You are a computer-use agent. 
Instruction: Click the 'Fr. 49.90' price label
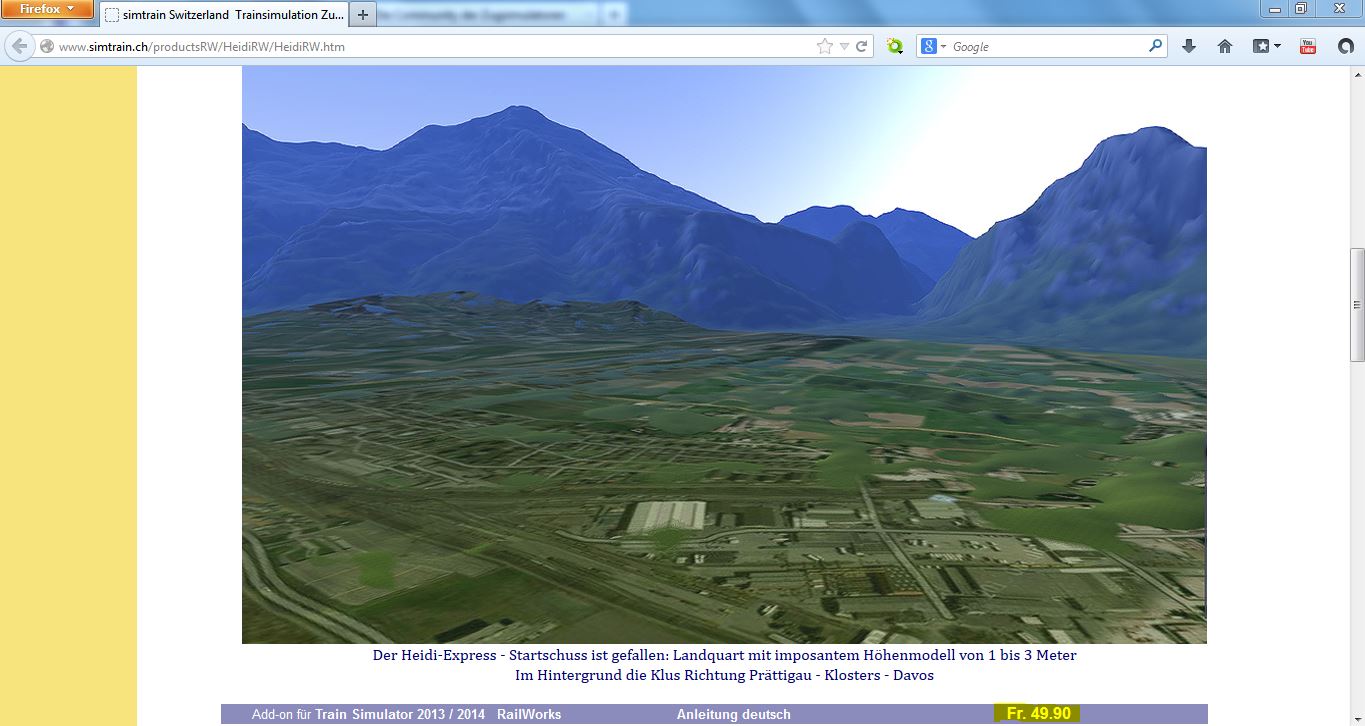click(1038, 714)
